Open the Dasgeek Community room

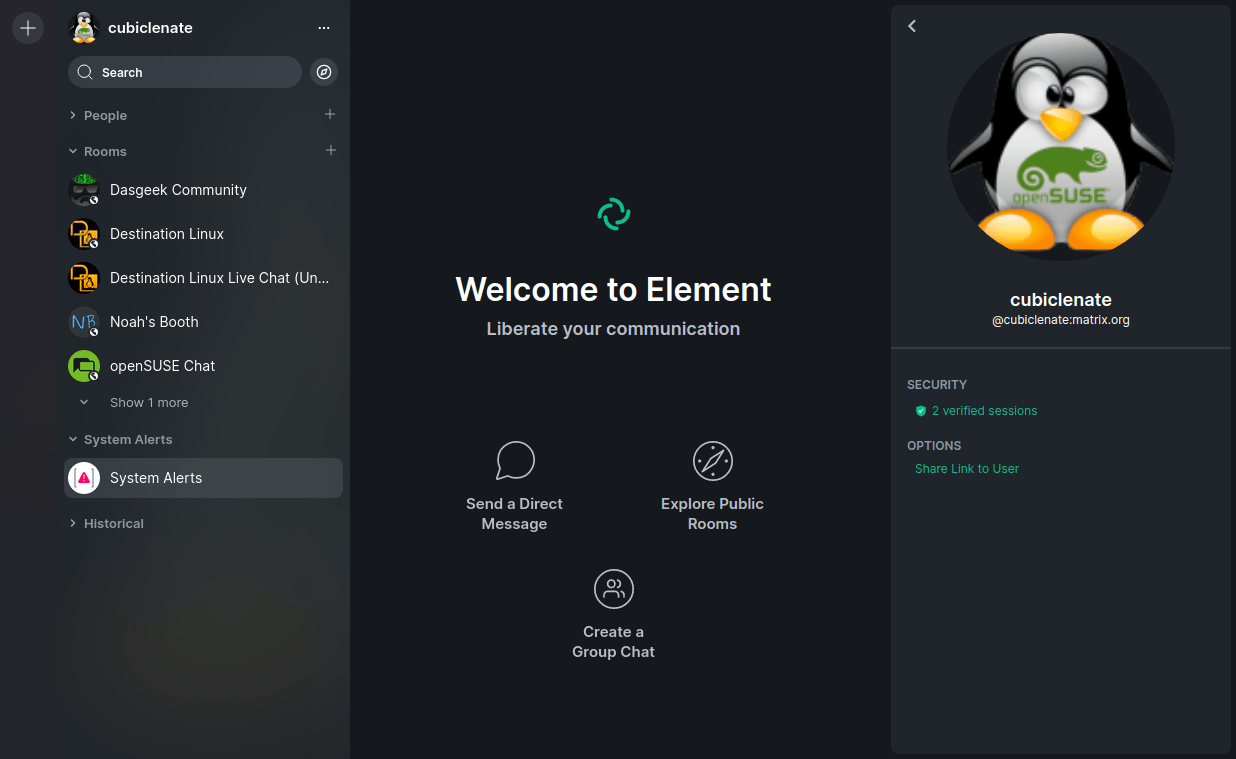tap(203, 190)
